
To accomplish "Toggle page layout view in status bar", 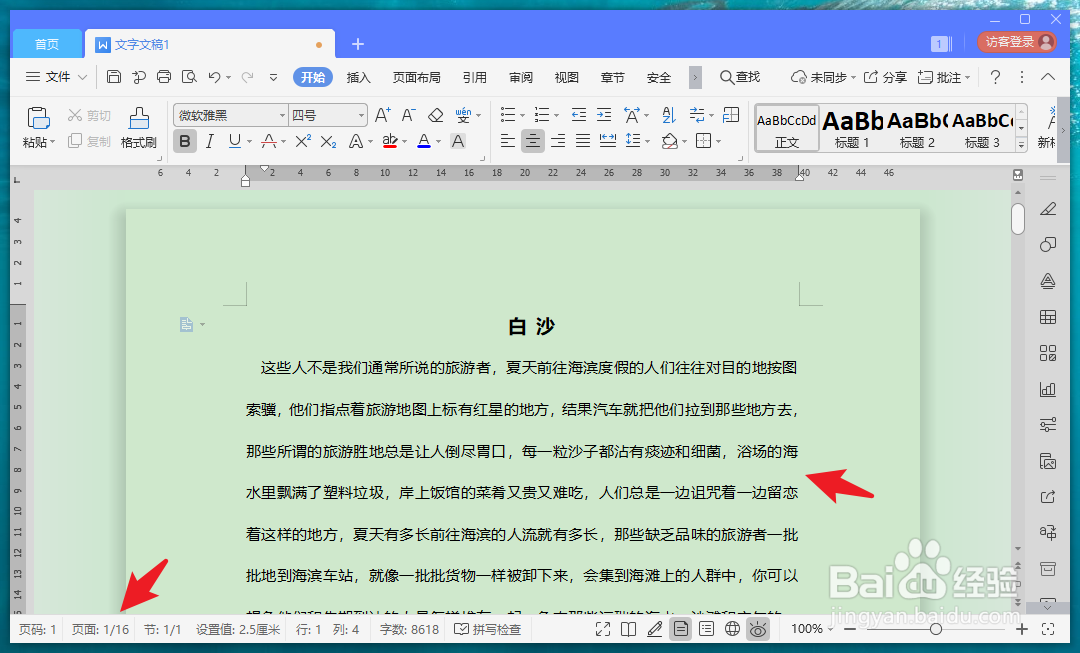I will coord(681,629).
